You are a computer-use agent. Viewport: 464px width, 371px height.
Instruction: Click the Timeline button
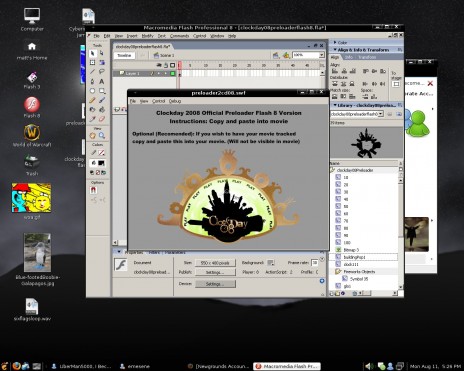pos(124,56)
